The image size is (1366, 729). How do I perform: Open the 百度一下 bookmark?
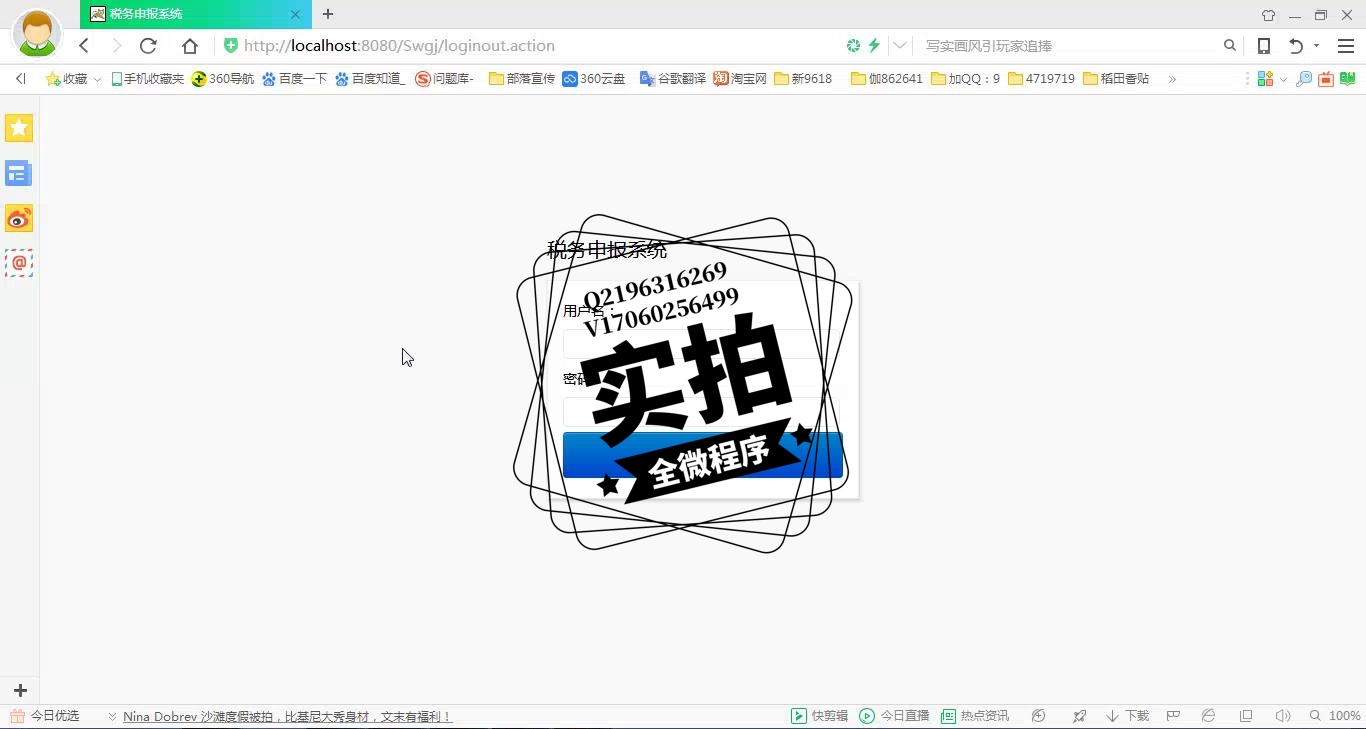tap(294, 79)
